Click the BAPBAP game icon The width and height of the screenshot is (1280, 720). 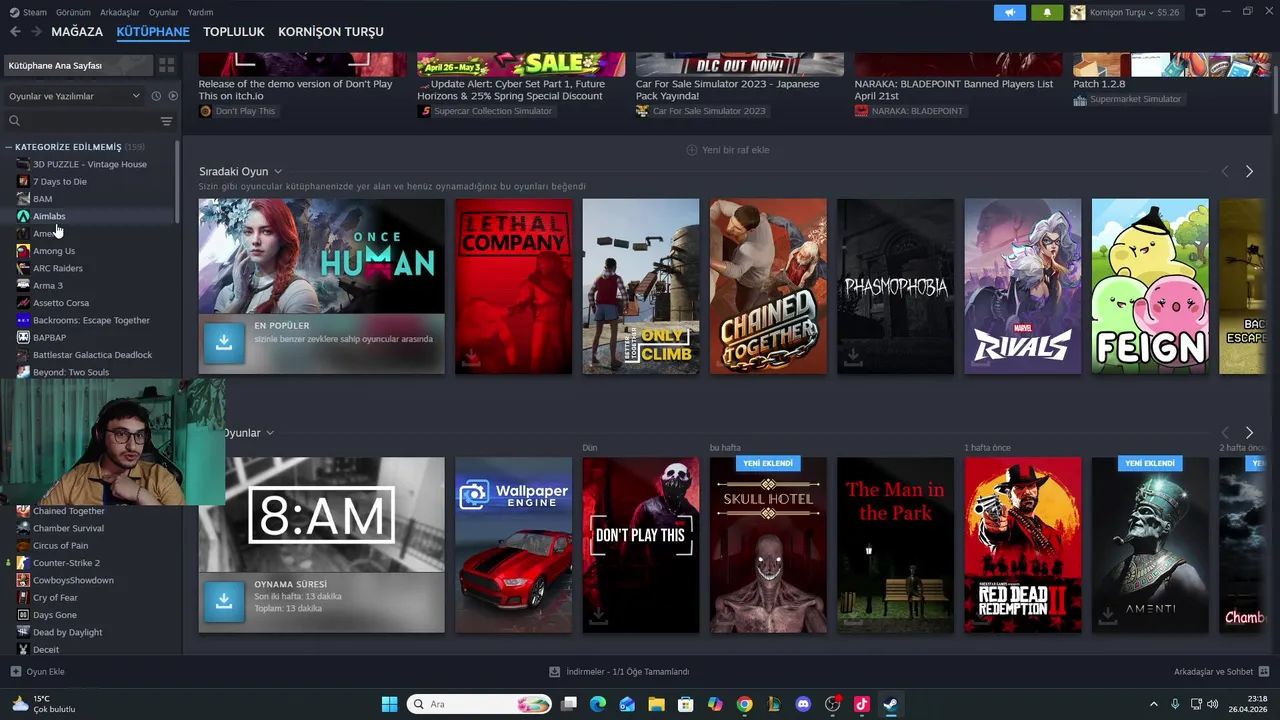(x=23, y=337)
